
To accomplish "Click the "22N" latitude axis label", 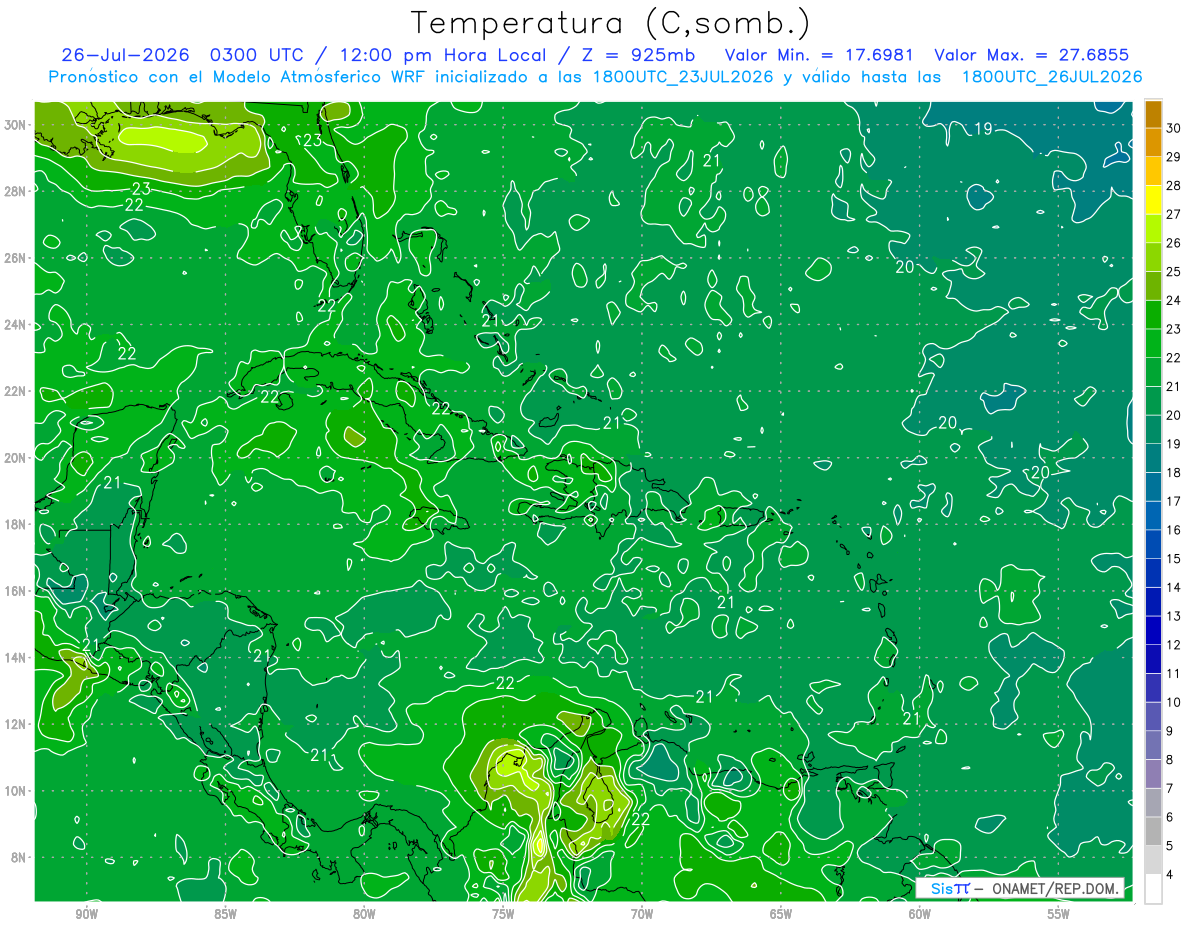I will click(x=17, y=391).
